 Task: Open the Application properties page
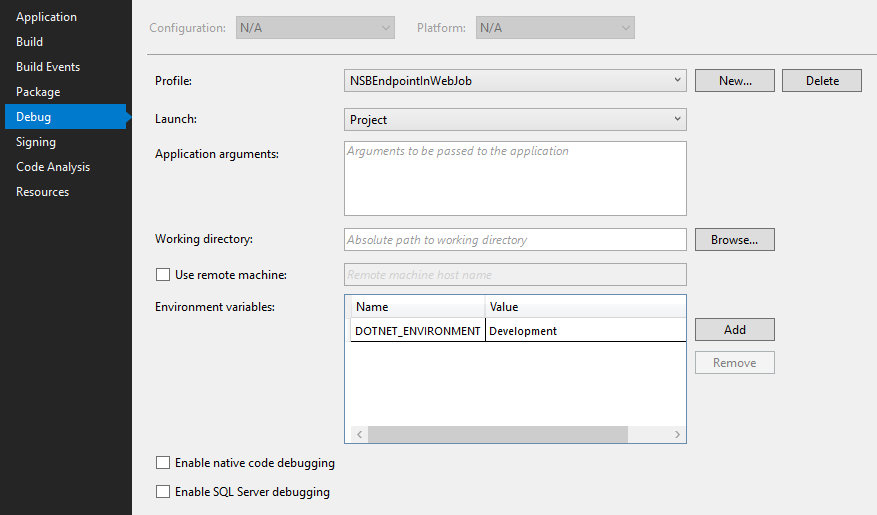coord(46,17)
